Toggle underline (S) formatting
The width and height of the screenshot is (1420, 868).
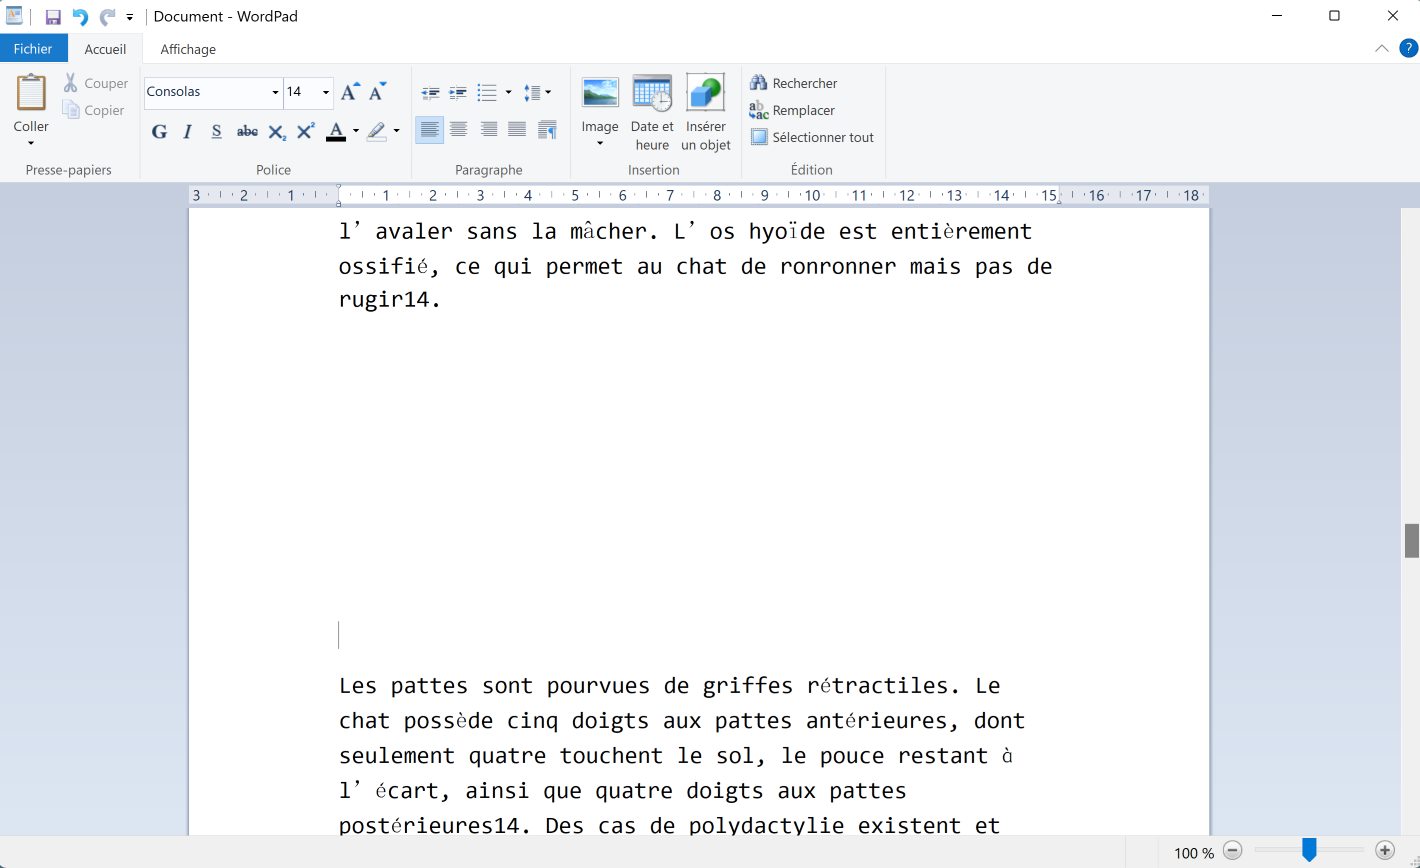[x=216, y=131]
